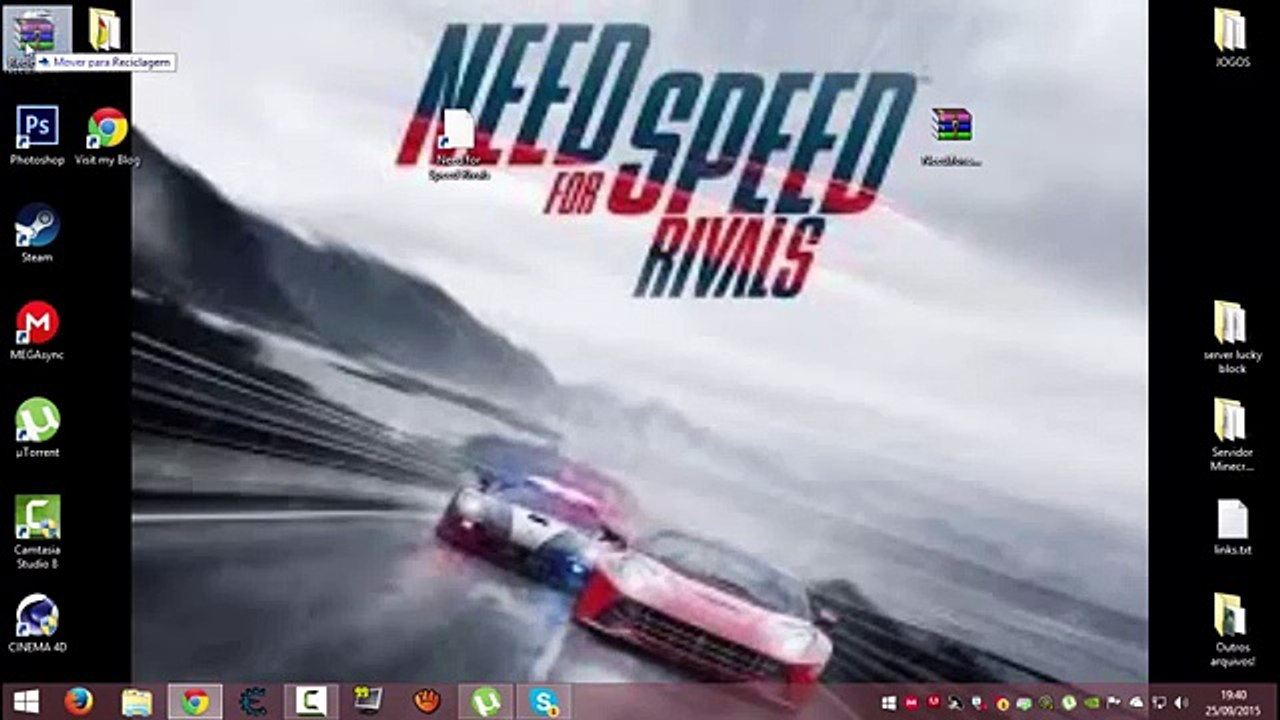The image size is (1280, 720).
Task: Open File Explorer from the taskbar
Action: tap(137, 702)
